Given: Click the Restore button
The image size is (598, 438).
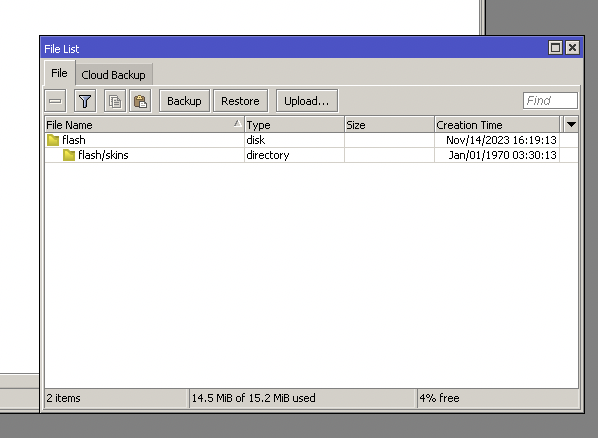Looking at the screenshot, I should click(240, 101).
